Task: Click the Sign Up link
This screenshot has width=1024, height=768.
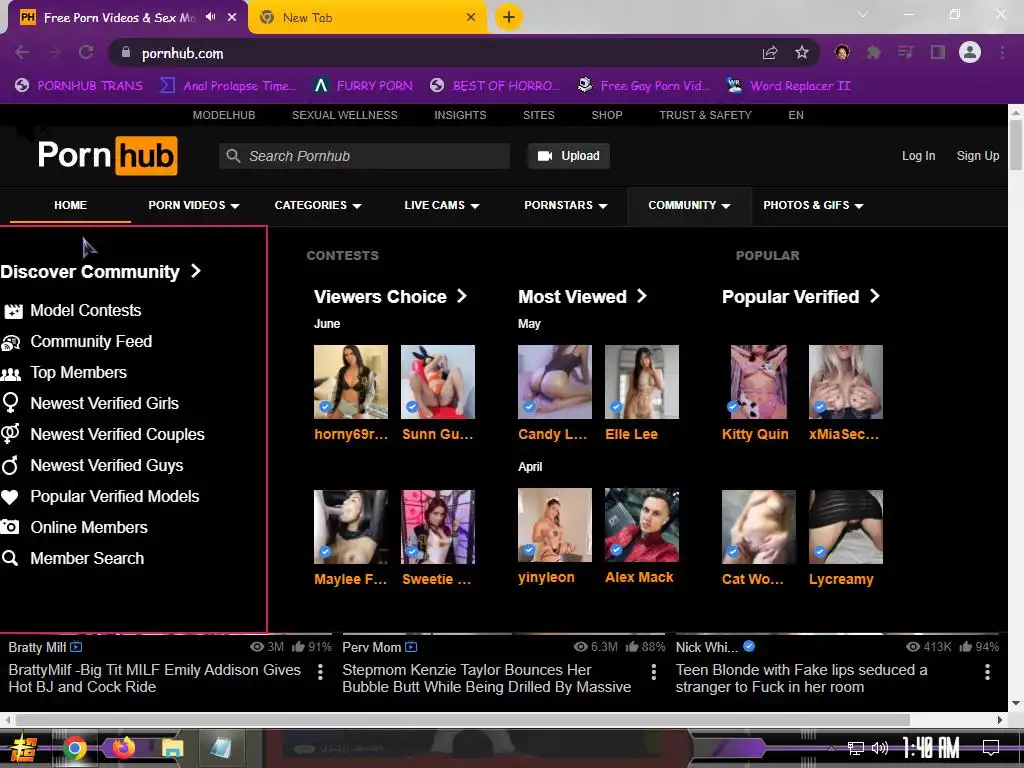Action: tap(978, 156)
